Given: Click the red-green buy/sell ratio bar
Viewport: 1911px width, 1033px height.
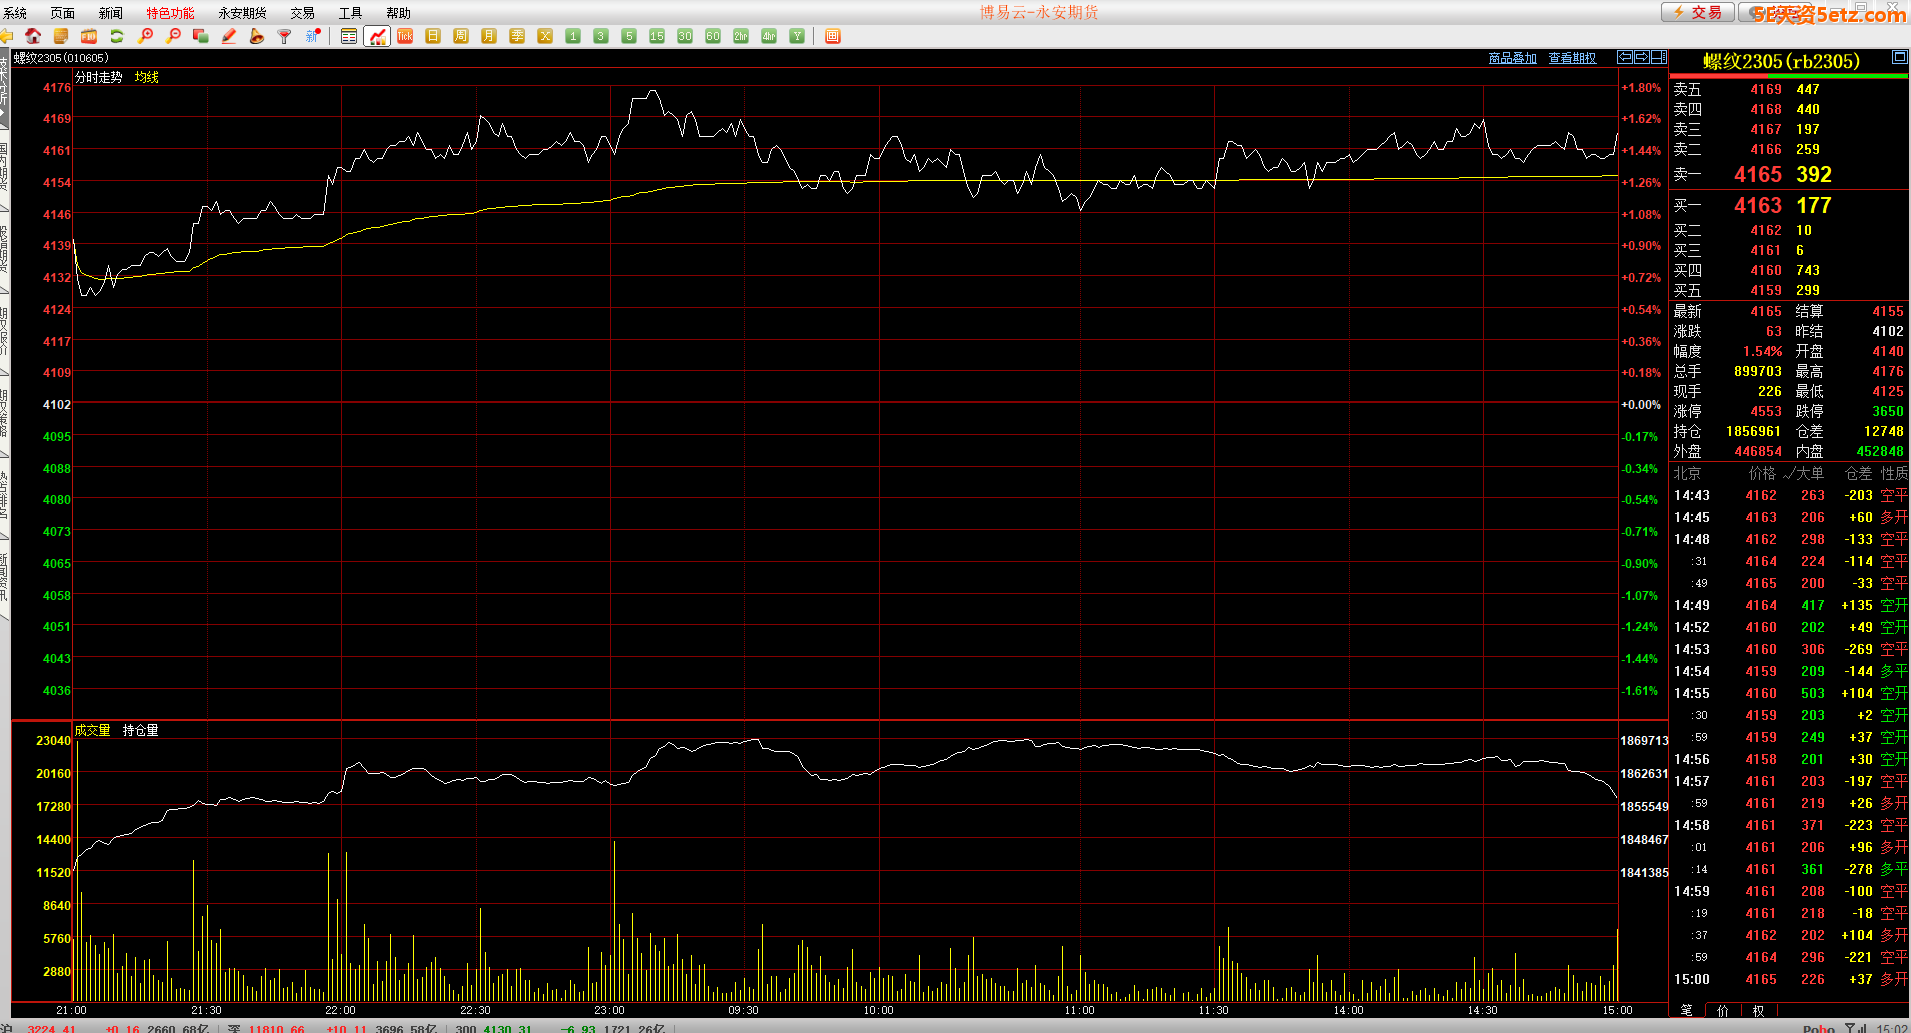Looking at the screenshot, I should (x=1788, y=76).
